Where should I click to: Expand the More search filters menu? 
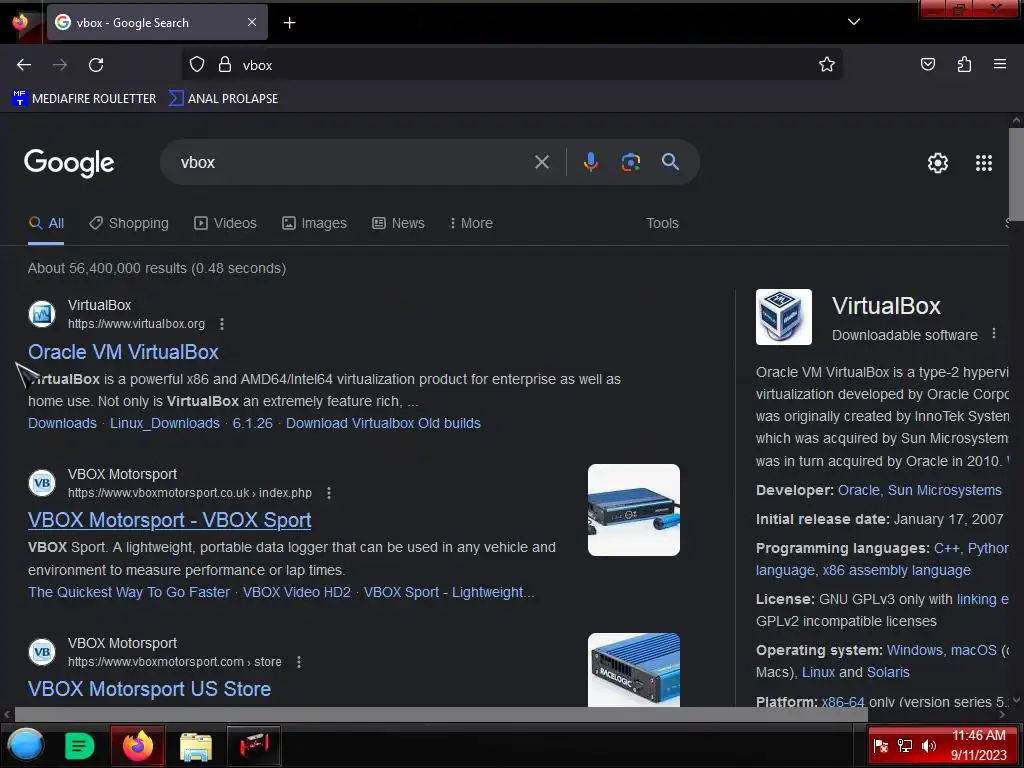click(x=471, y=223)
